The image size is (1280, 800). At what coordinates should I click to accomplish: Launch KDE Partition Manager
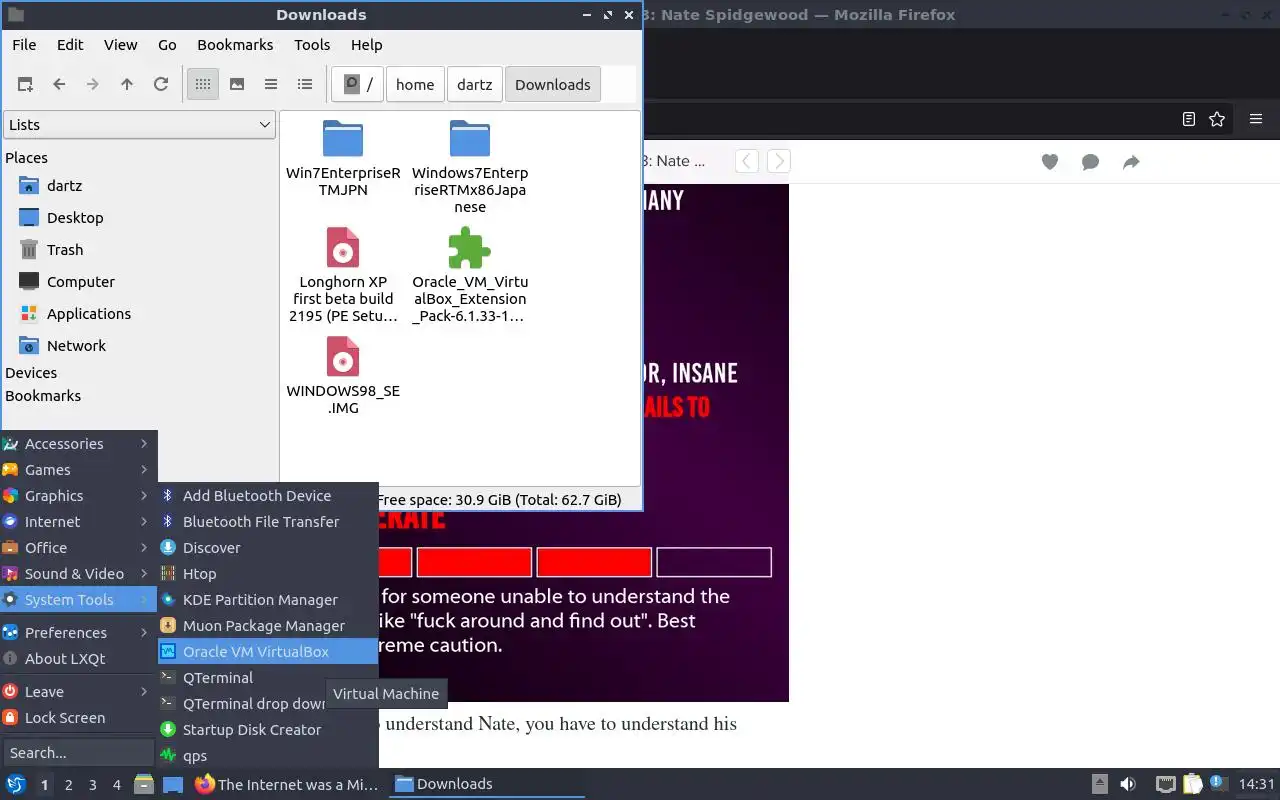pos(268,600)
